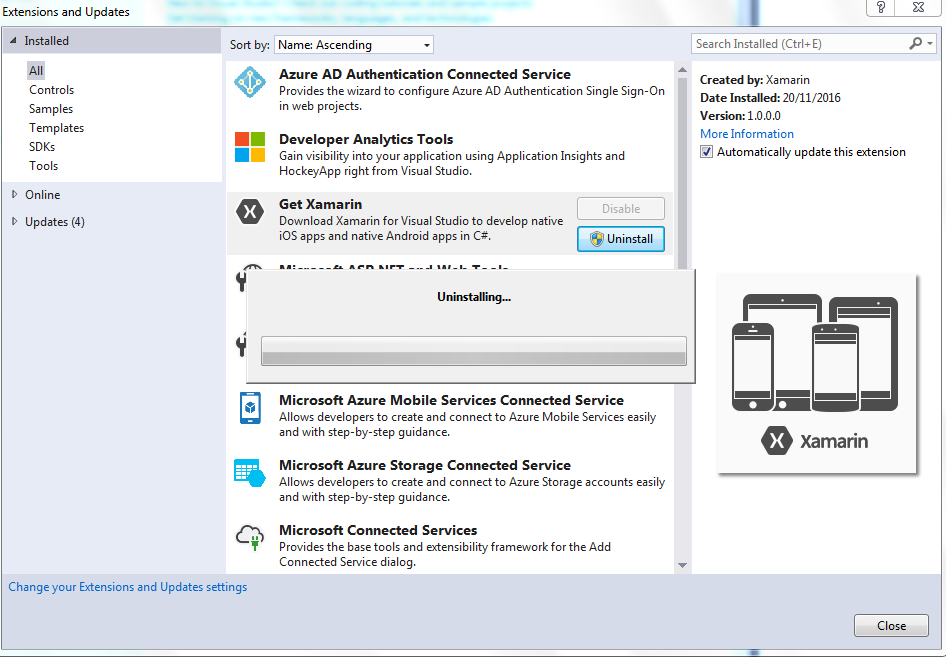946x657 pixels.
Task: Toggle Automatically update this extension checkbox
Action: point(706,152)
